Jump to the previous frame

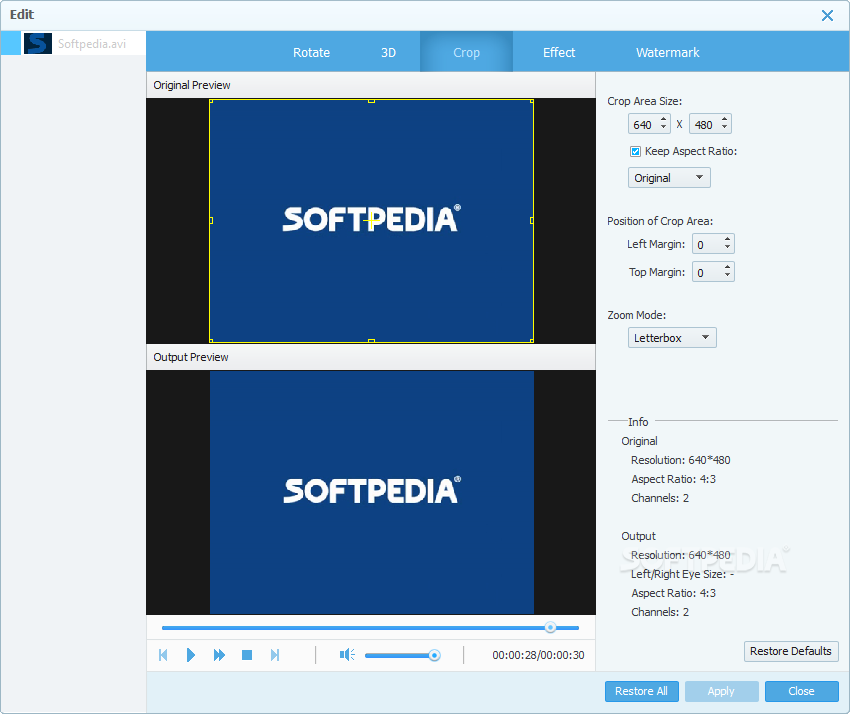pyautogui.click(x=163, y=655)
